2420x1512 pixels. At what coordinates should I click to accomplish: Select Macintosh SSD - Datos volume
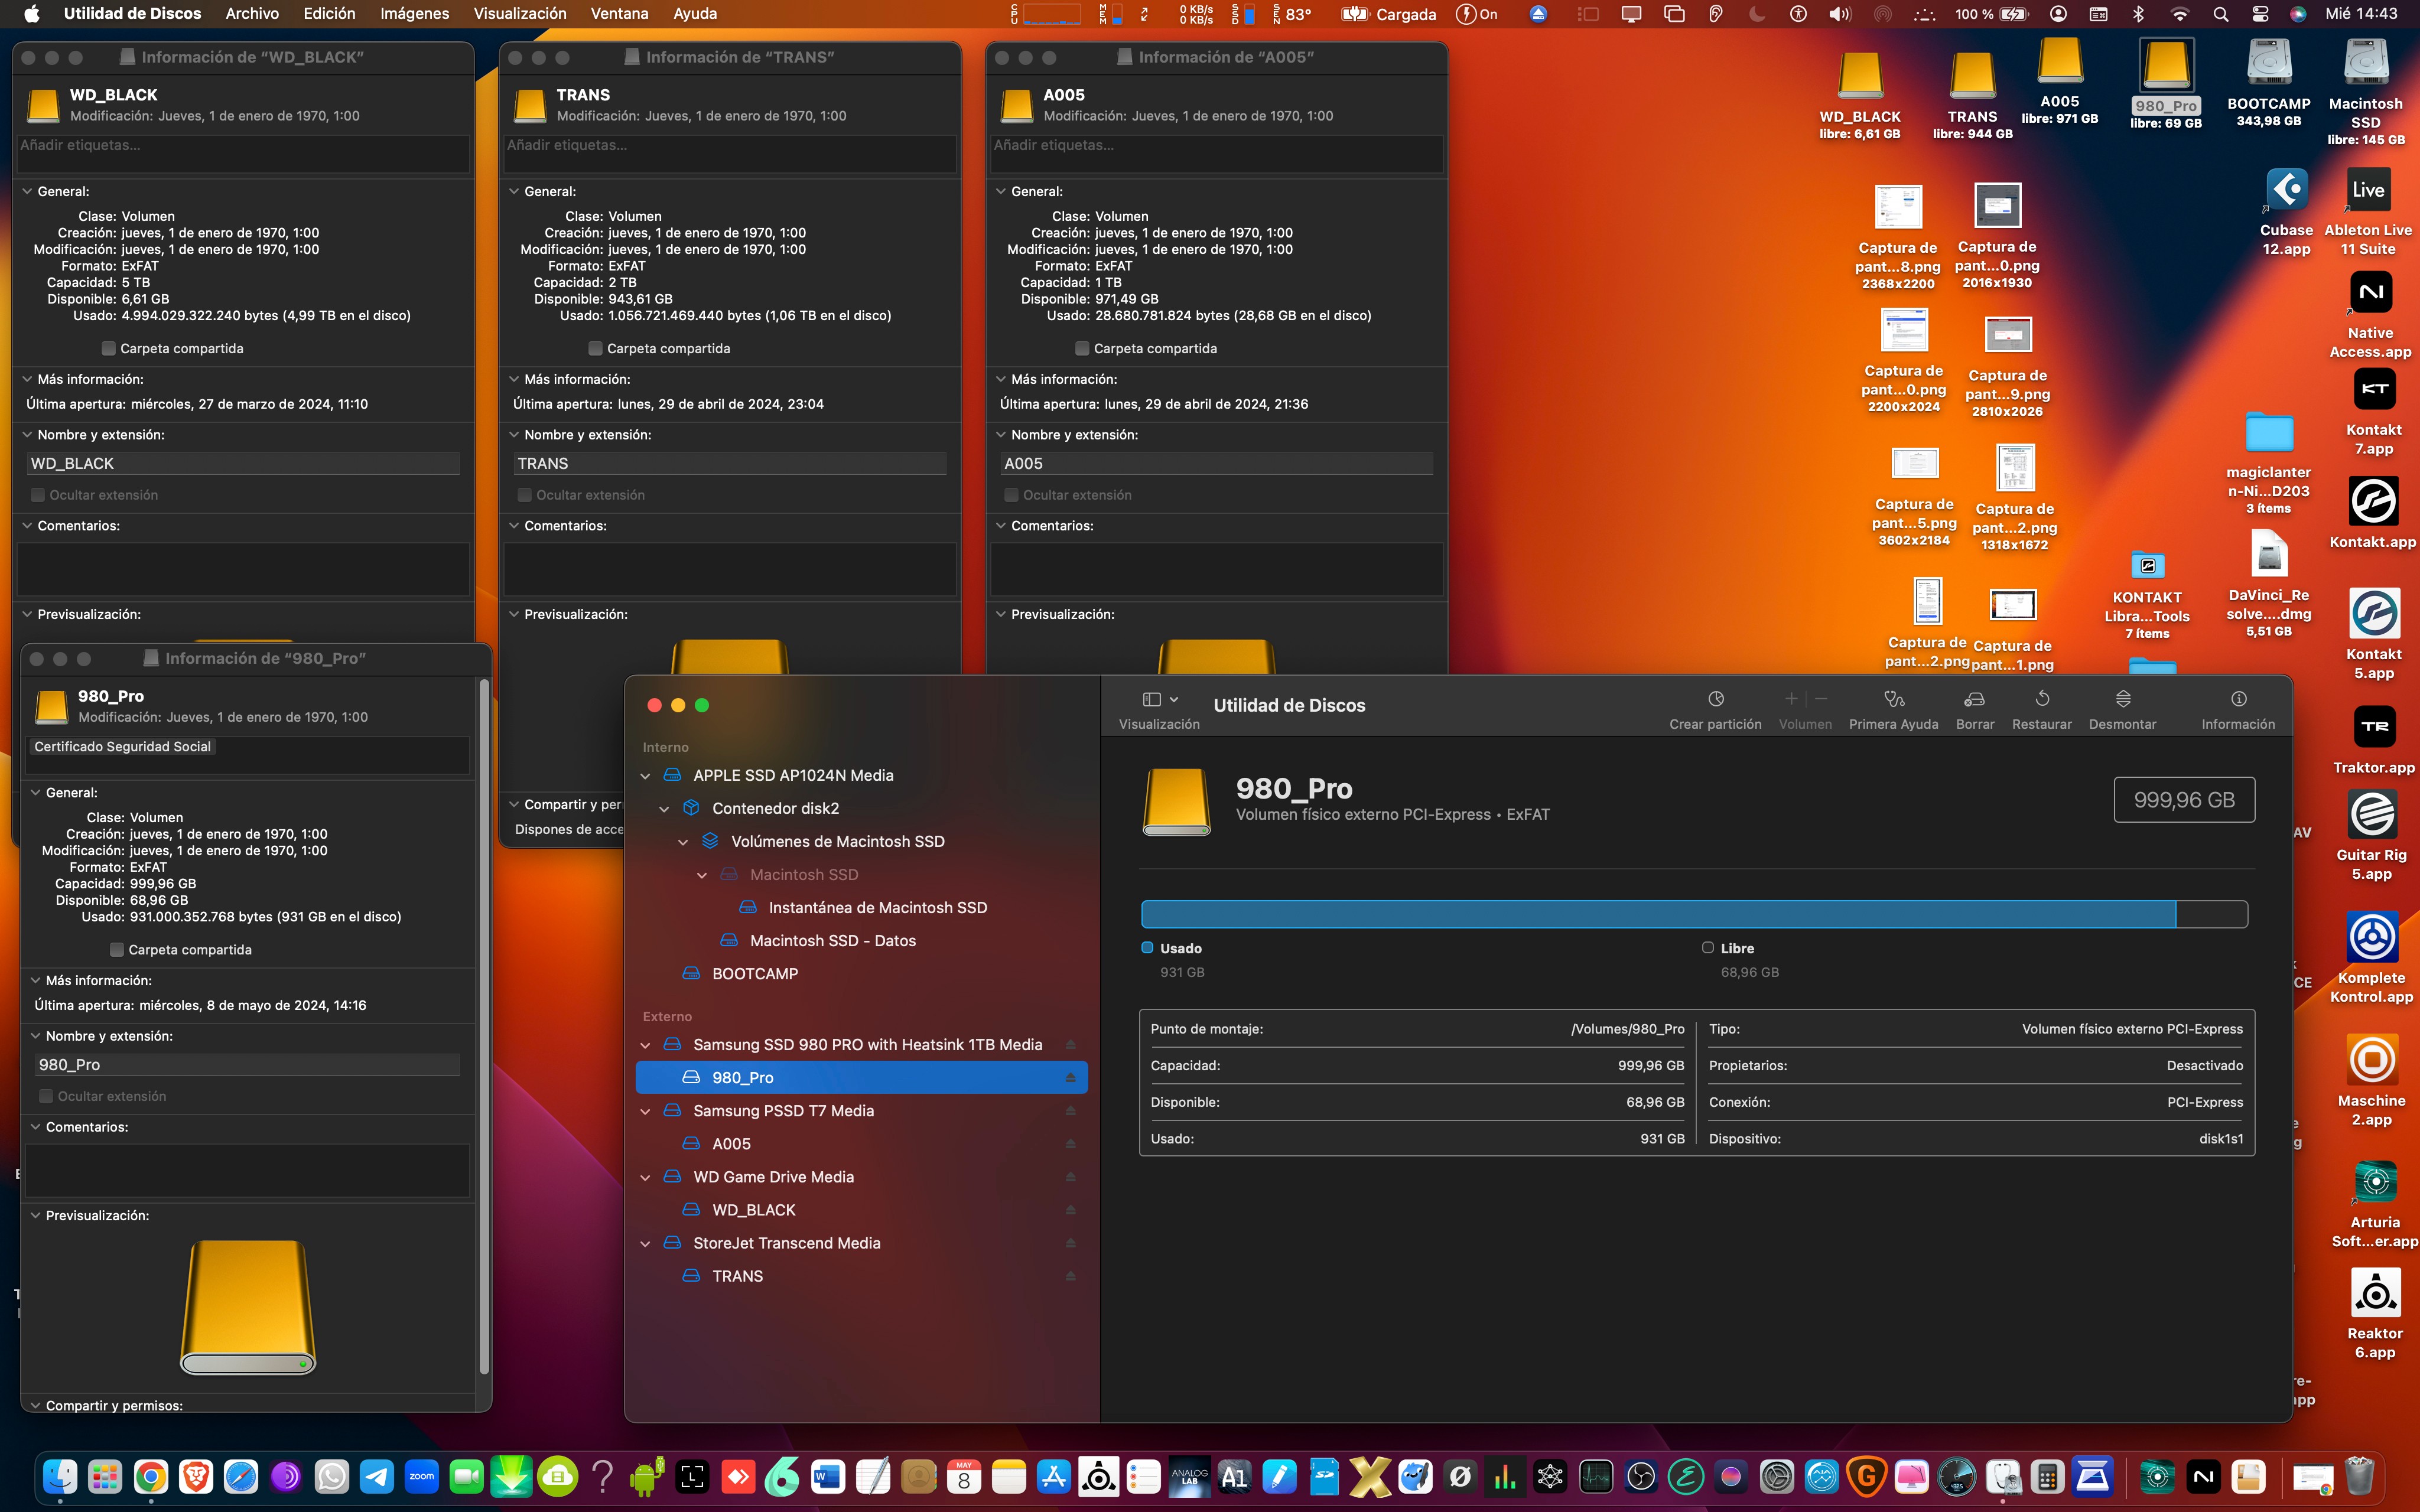(832, 941)
